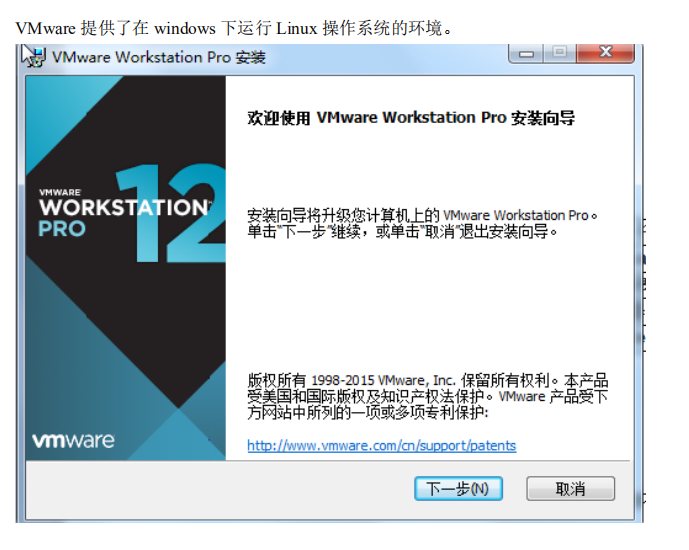Image resolution: width=689 pixels, height=550 pixels.
Task: Close the installer with the red X
Action: point(606,53)
